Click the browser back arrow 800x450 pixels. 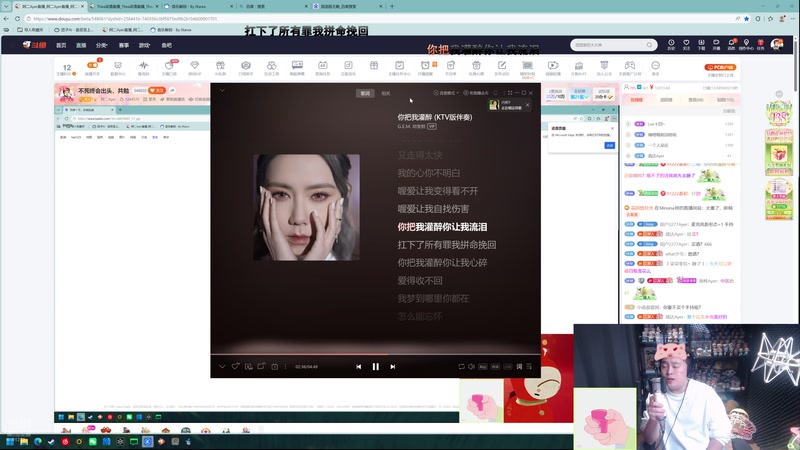6,18
